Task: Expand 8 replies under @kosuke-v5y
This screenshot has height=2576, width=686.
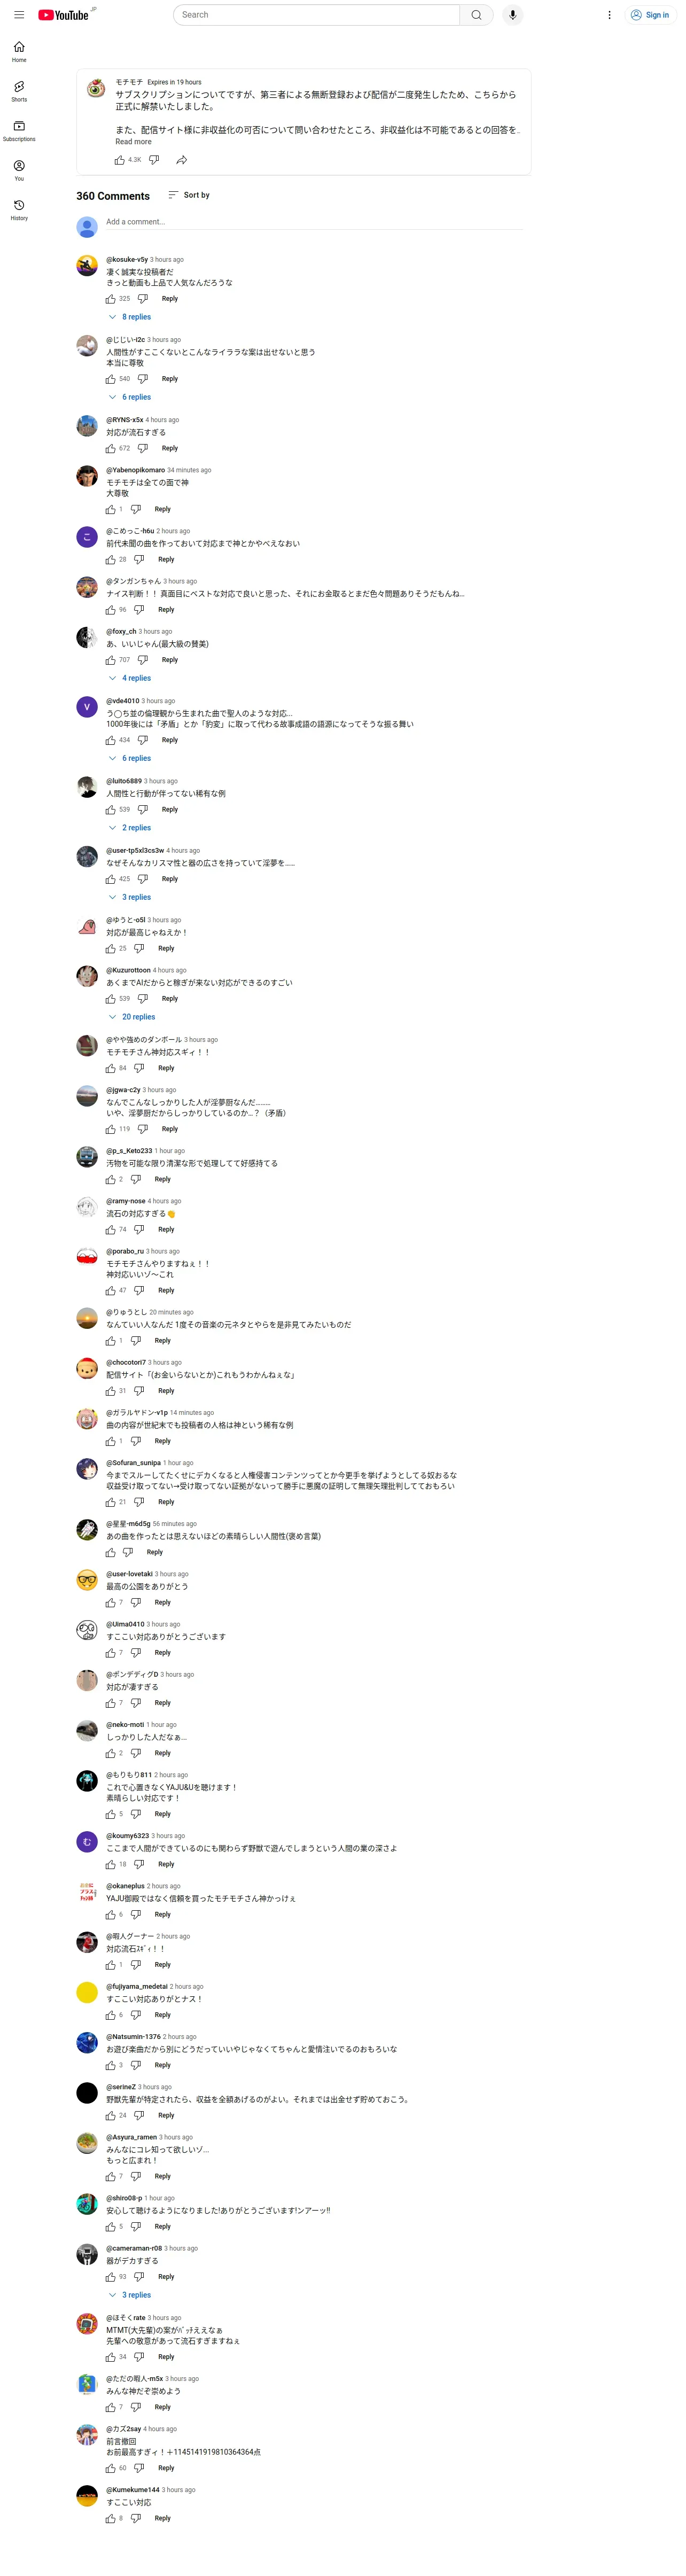Action: click(x=130, y=317)
